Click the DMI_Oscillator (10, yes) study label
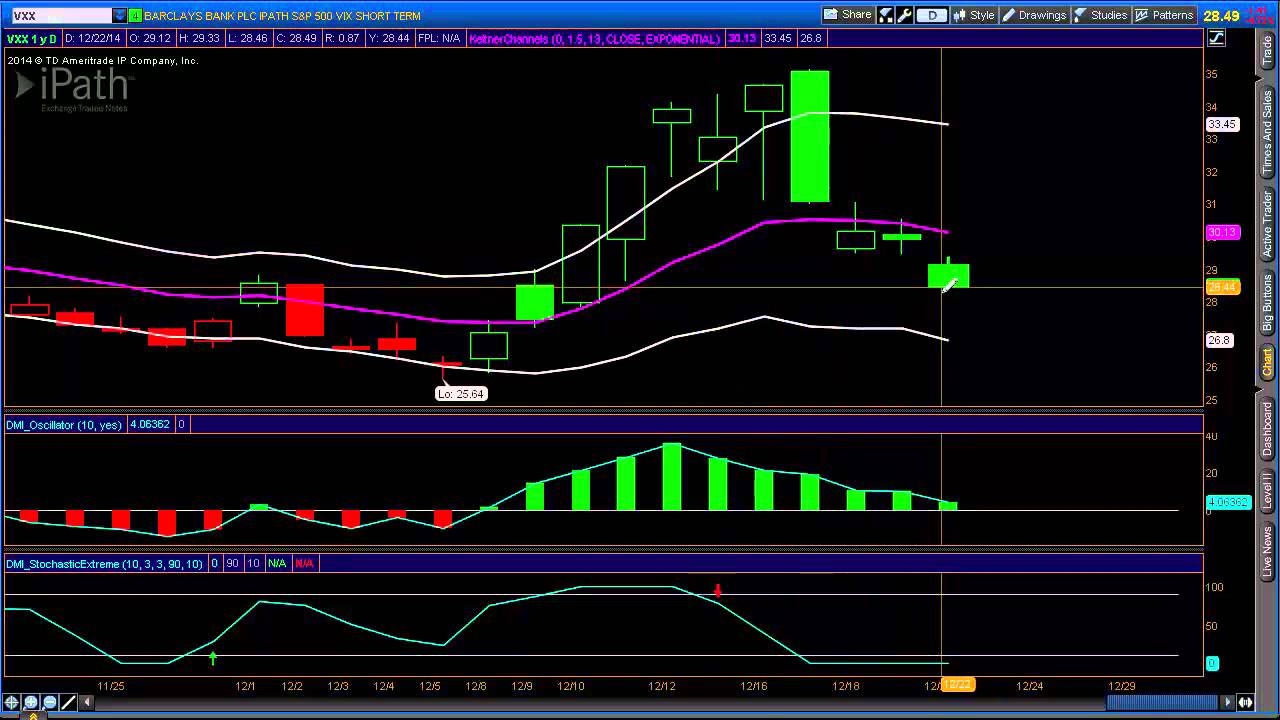Viewport: 1280px width, 720px height. click(x=64, y=425)
